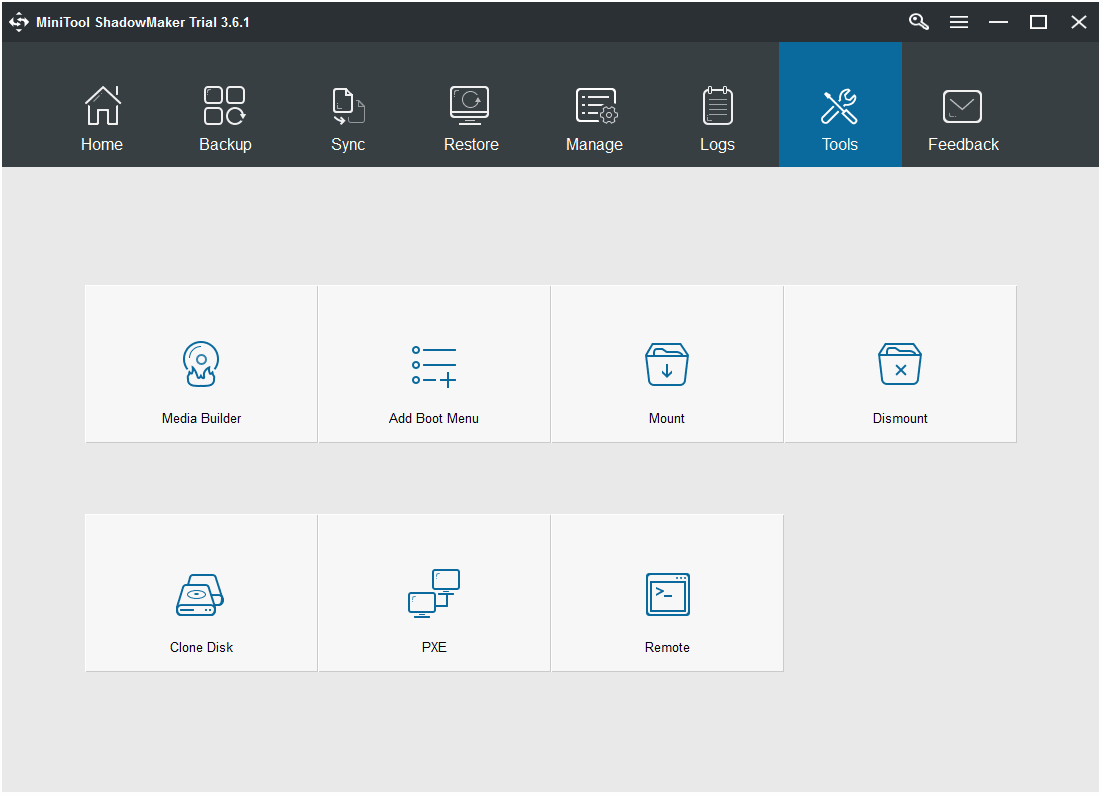Select the Add Boot Menu tool
The width and height of the screenshot is (1102, 796).
coord(433,363)
